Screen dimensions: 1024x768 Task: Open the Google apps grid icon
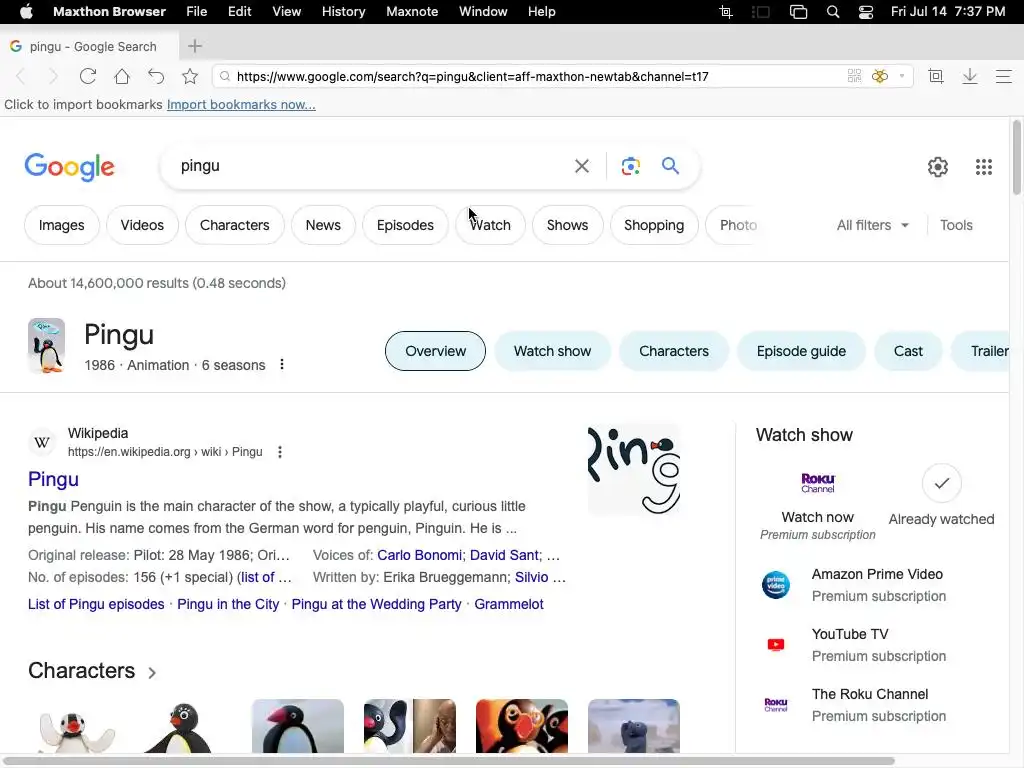coord(984,167)
